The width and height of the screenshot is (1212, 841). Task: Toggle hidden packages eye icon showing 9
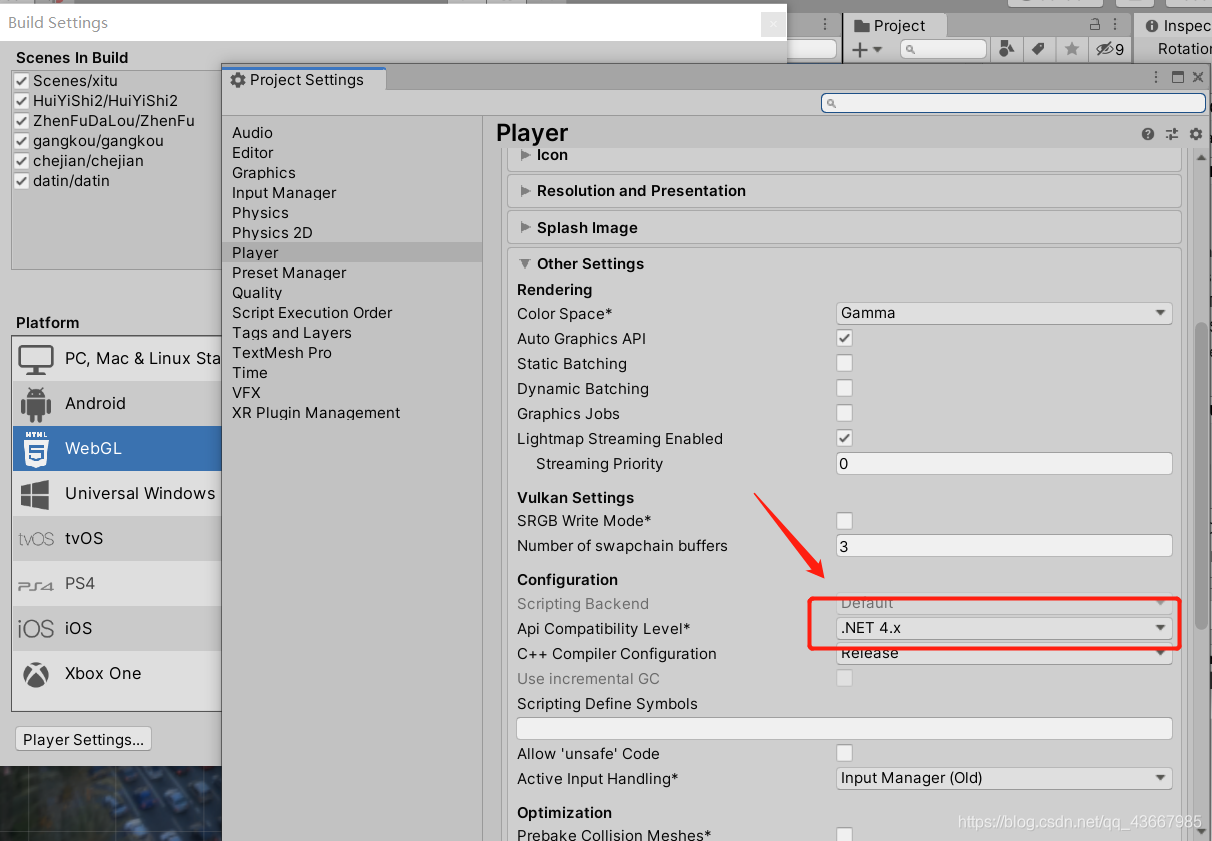coord(1109,49)
